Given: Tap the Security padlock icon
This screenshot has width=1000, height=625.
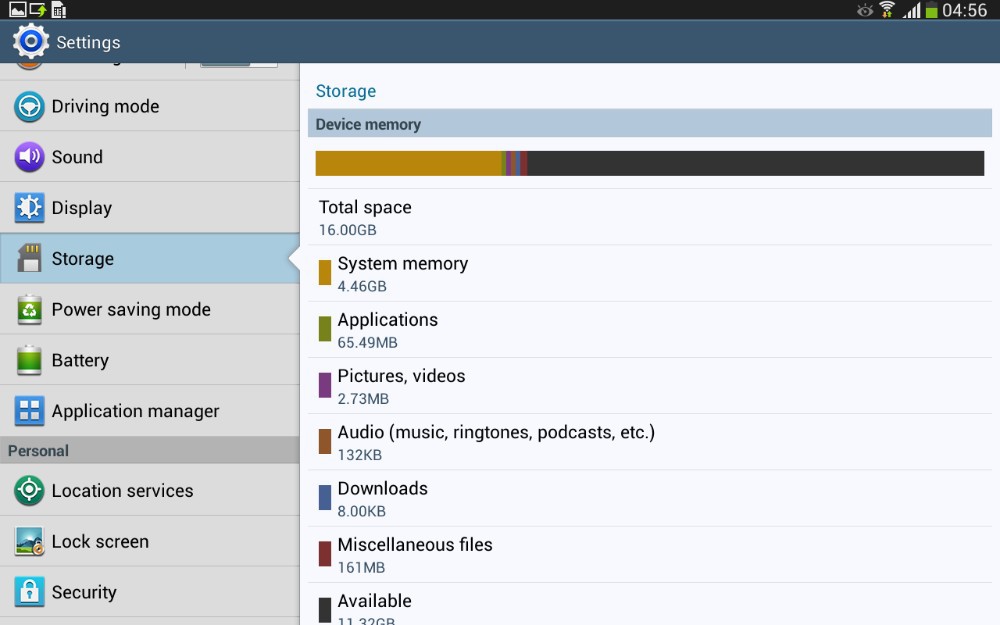Looking at the screenshot, I should [29, 592].
